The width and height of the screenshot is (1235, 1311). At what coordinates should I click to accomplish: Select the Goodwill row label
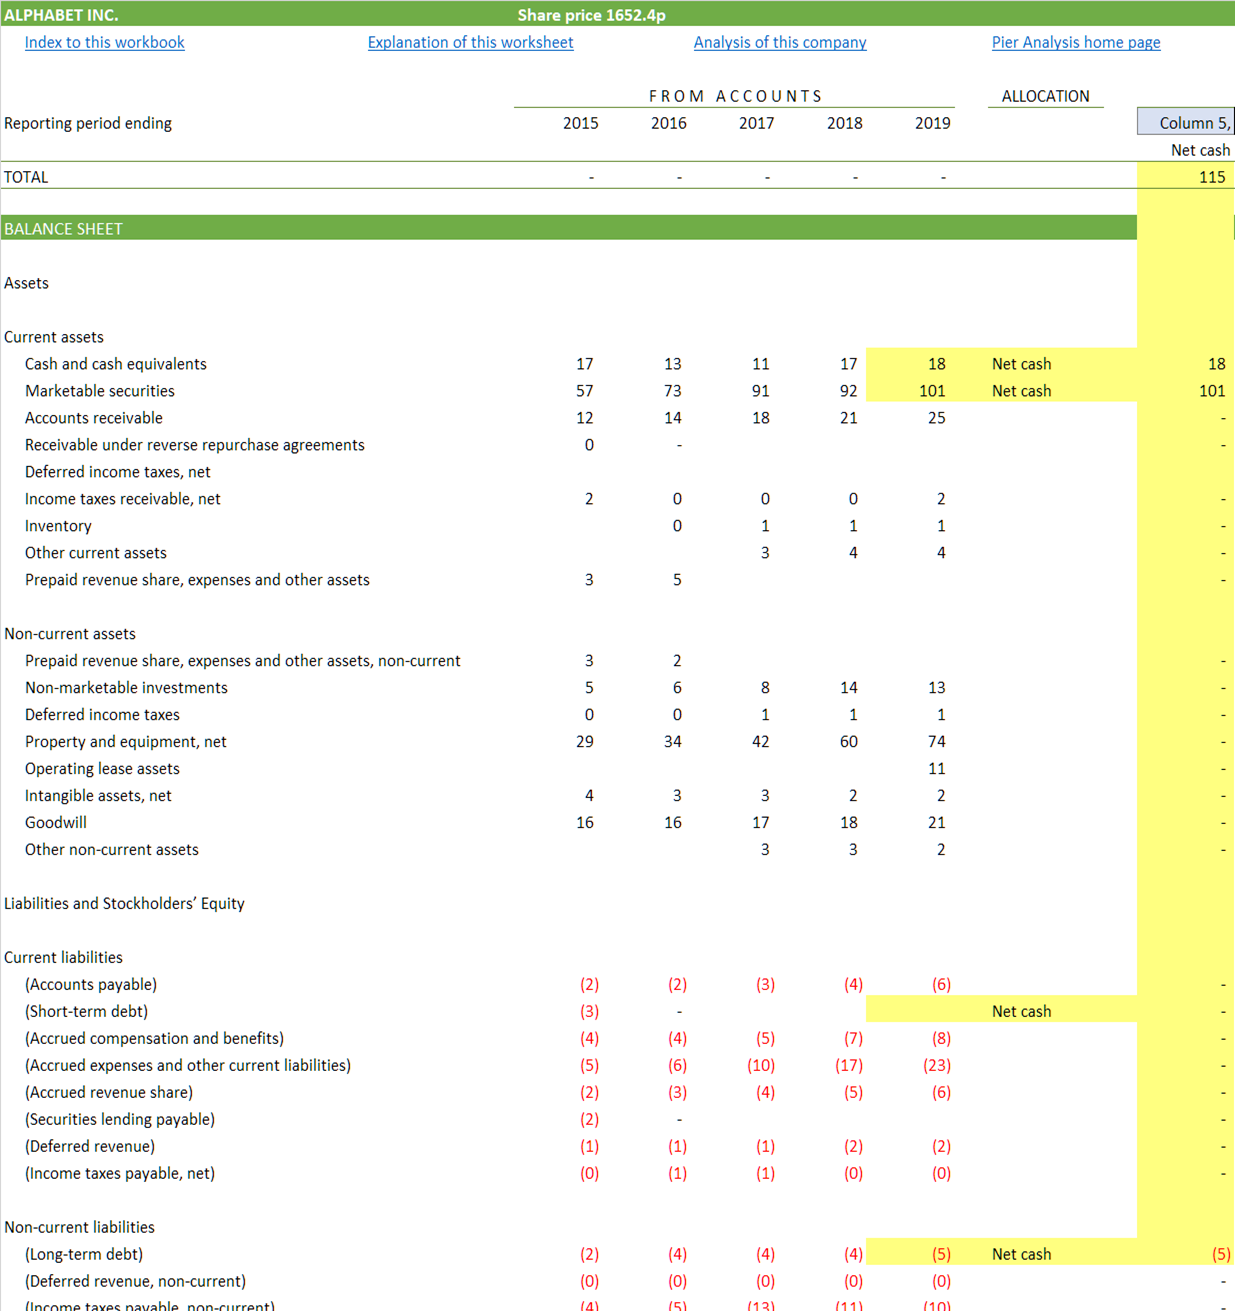tap(56, 823)
